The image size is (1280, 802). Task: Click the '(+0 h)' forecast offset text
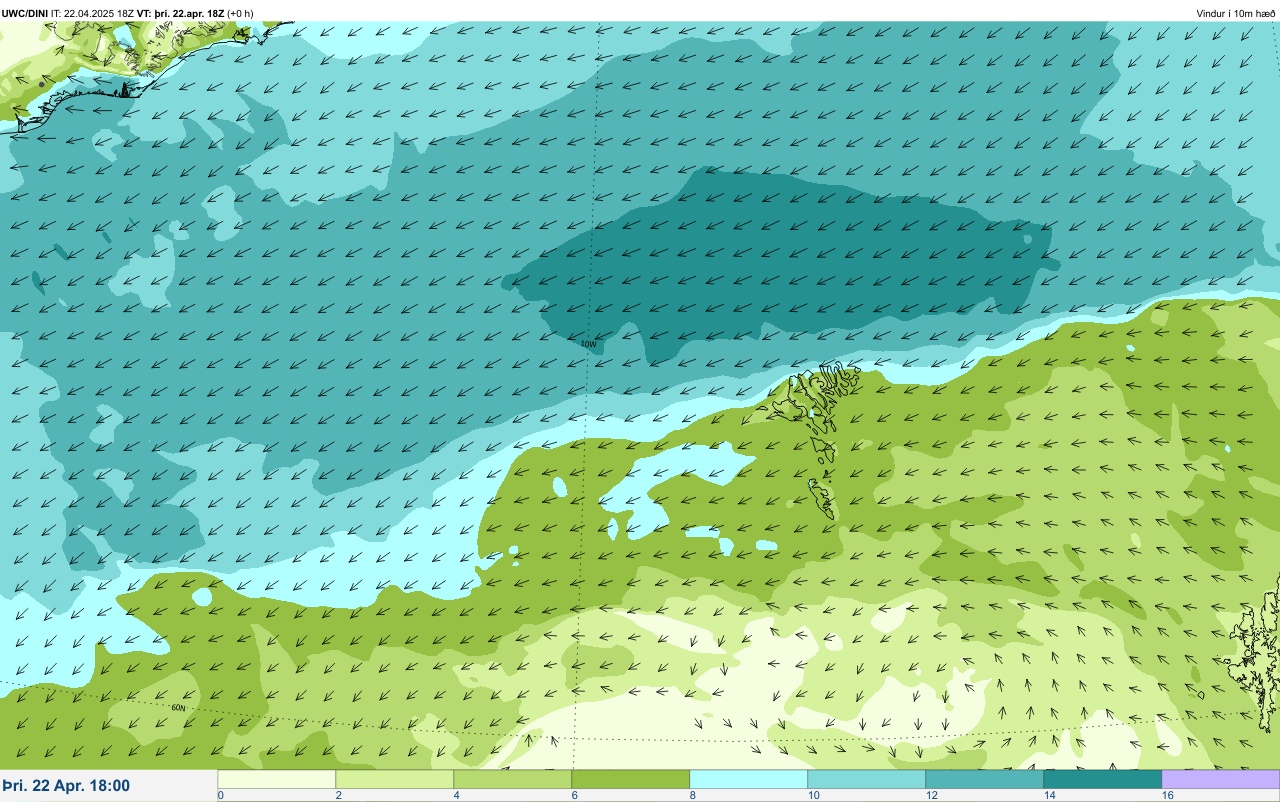coord(241,13)
